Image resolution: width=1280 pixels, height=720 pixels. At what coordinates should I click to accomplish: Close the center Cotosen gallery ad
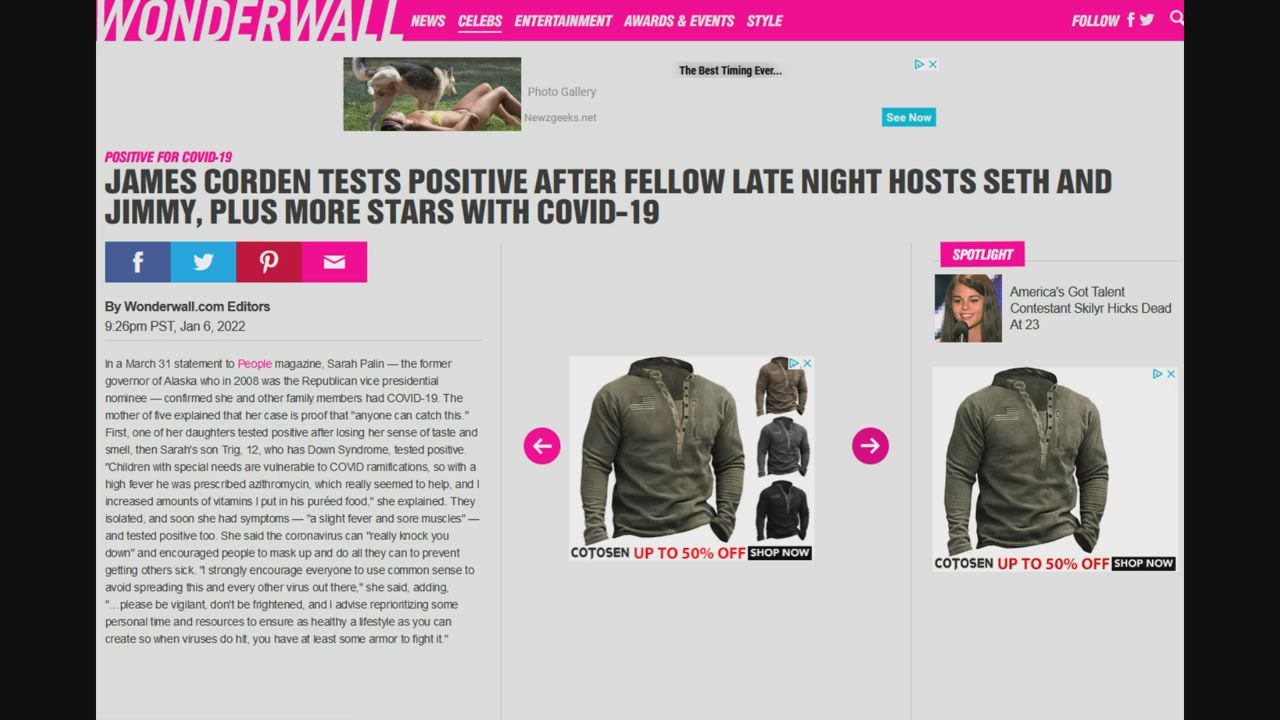click(x=807, y=363)
